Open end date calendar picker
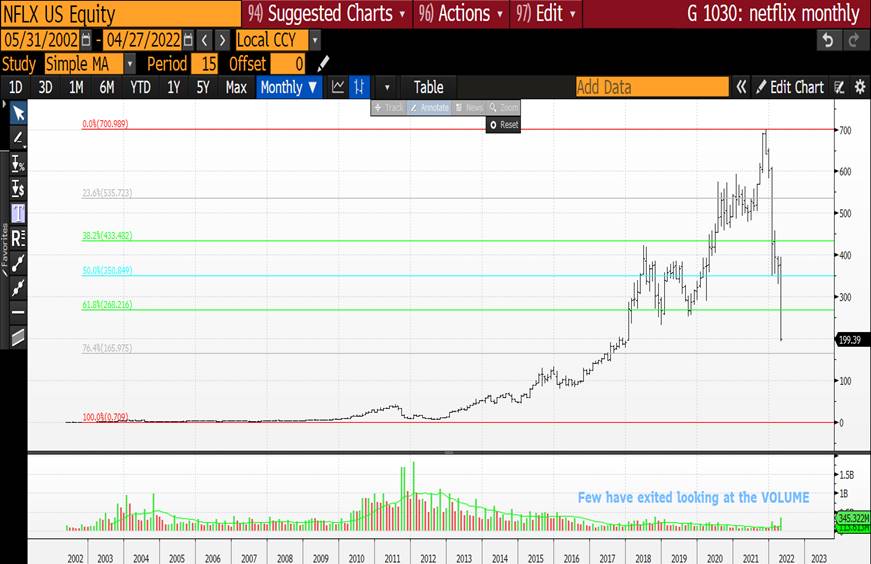Viewport: 871px width, 564px height. tap(188, 40)
